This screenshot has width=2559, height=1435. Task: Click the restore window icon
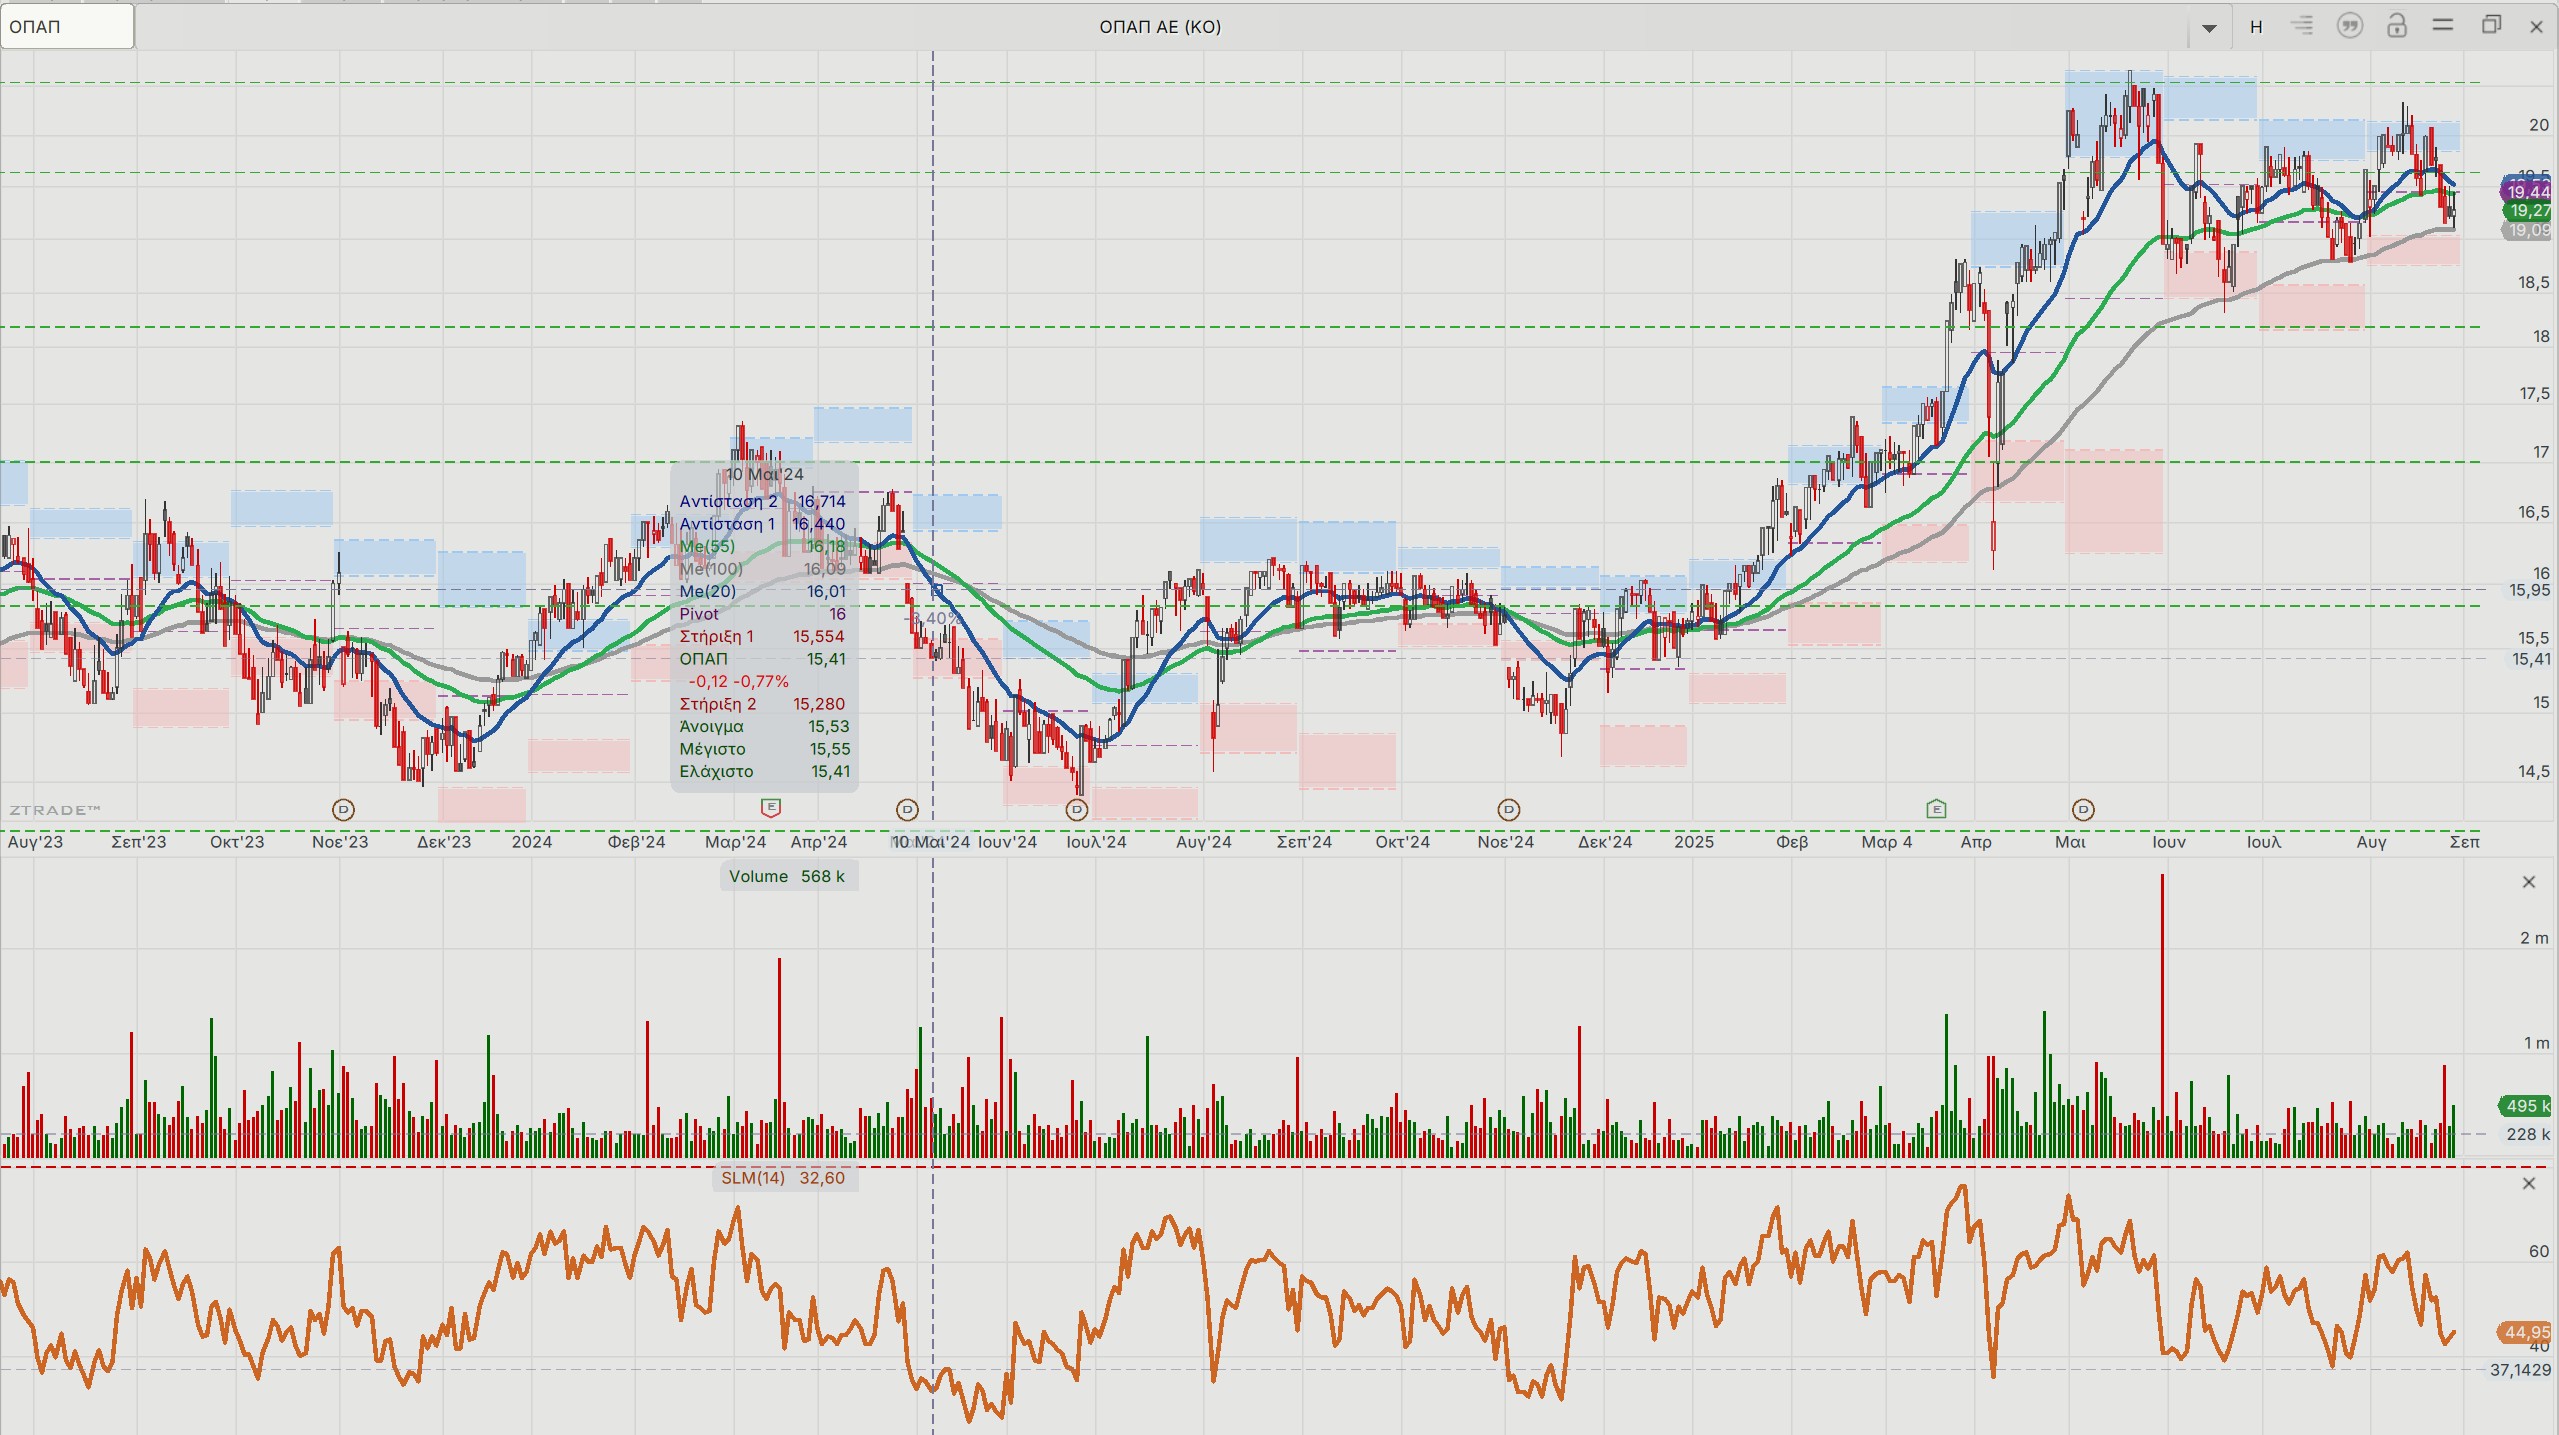coord(2491,25)
